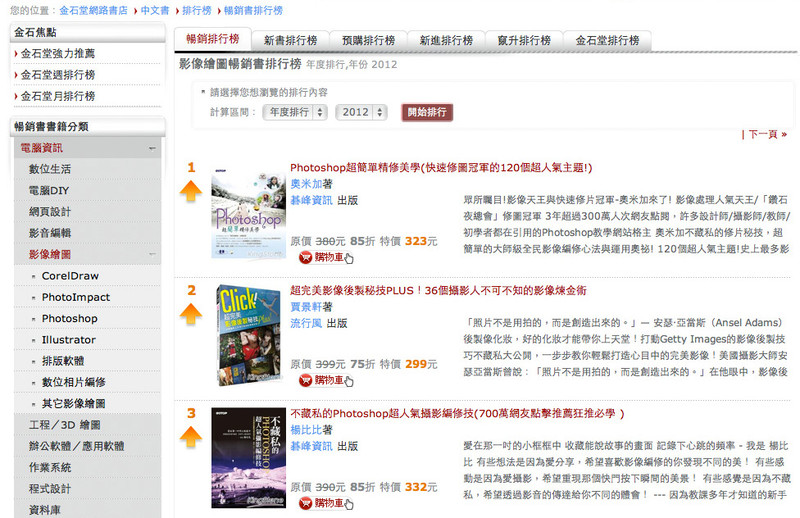800x518 pixels.
Task: Open title Photoshop超簡單精修美學 link
Action: (441, 168)
